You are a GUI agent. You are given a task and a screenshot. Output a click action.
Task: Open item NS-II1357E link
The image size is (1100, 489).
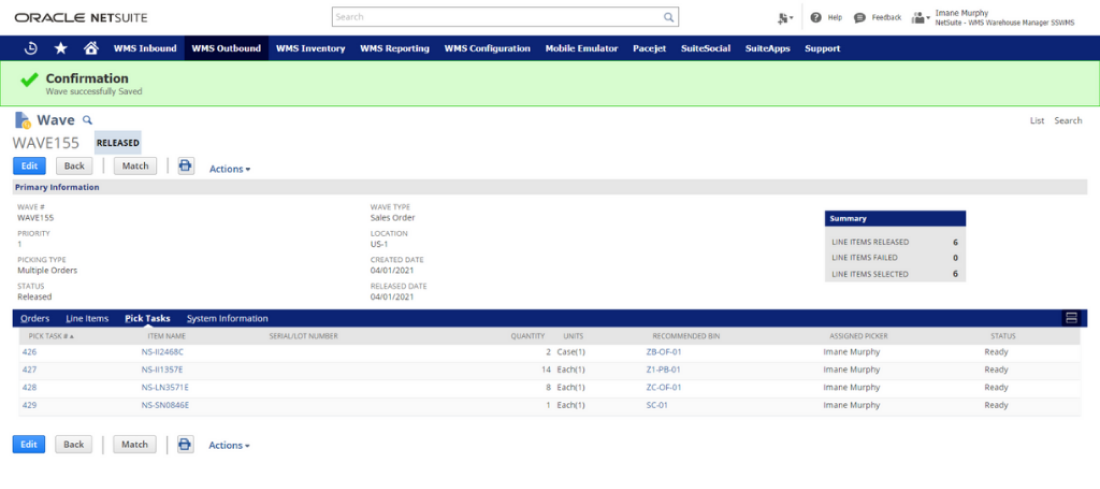163,370
